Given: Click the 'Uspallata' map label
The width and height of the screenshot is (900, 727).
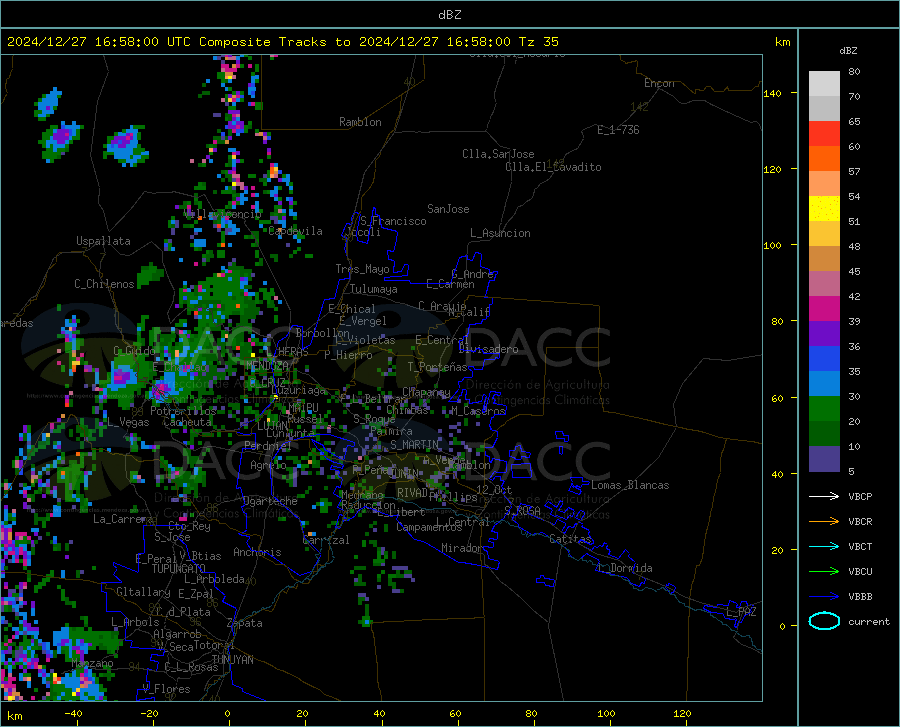Looking at the screenshot, I should tap(103, 241).
